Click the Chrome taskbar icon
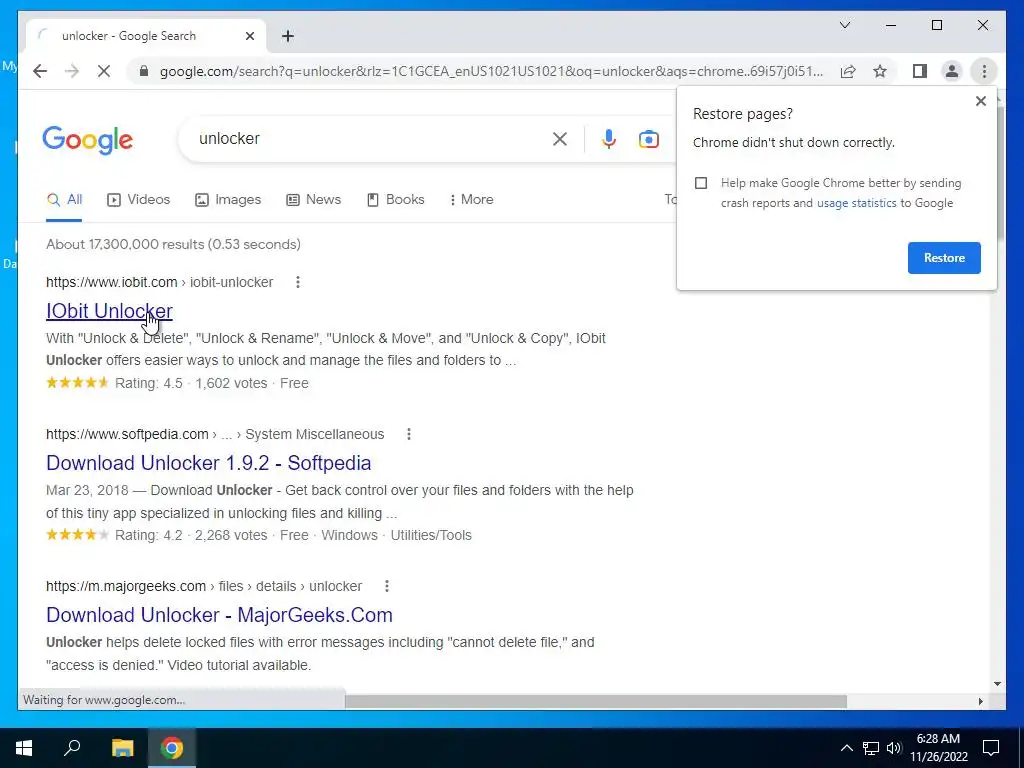Image resolution: width=1024 pixels, height=768 pixels. tap(172, 748)
